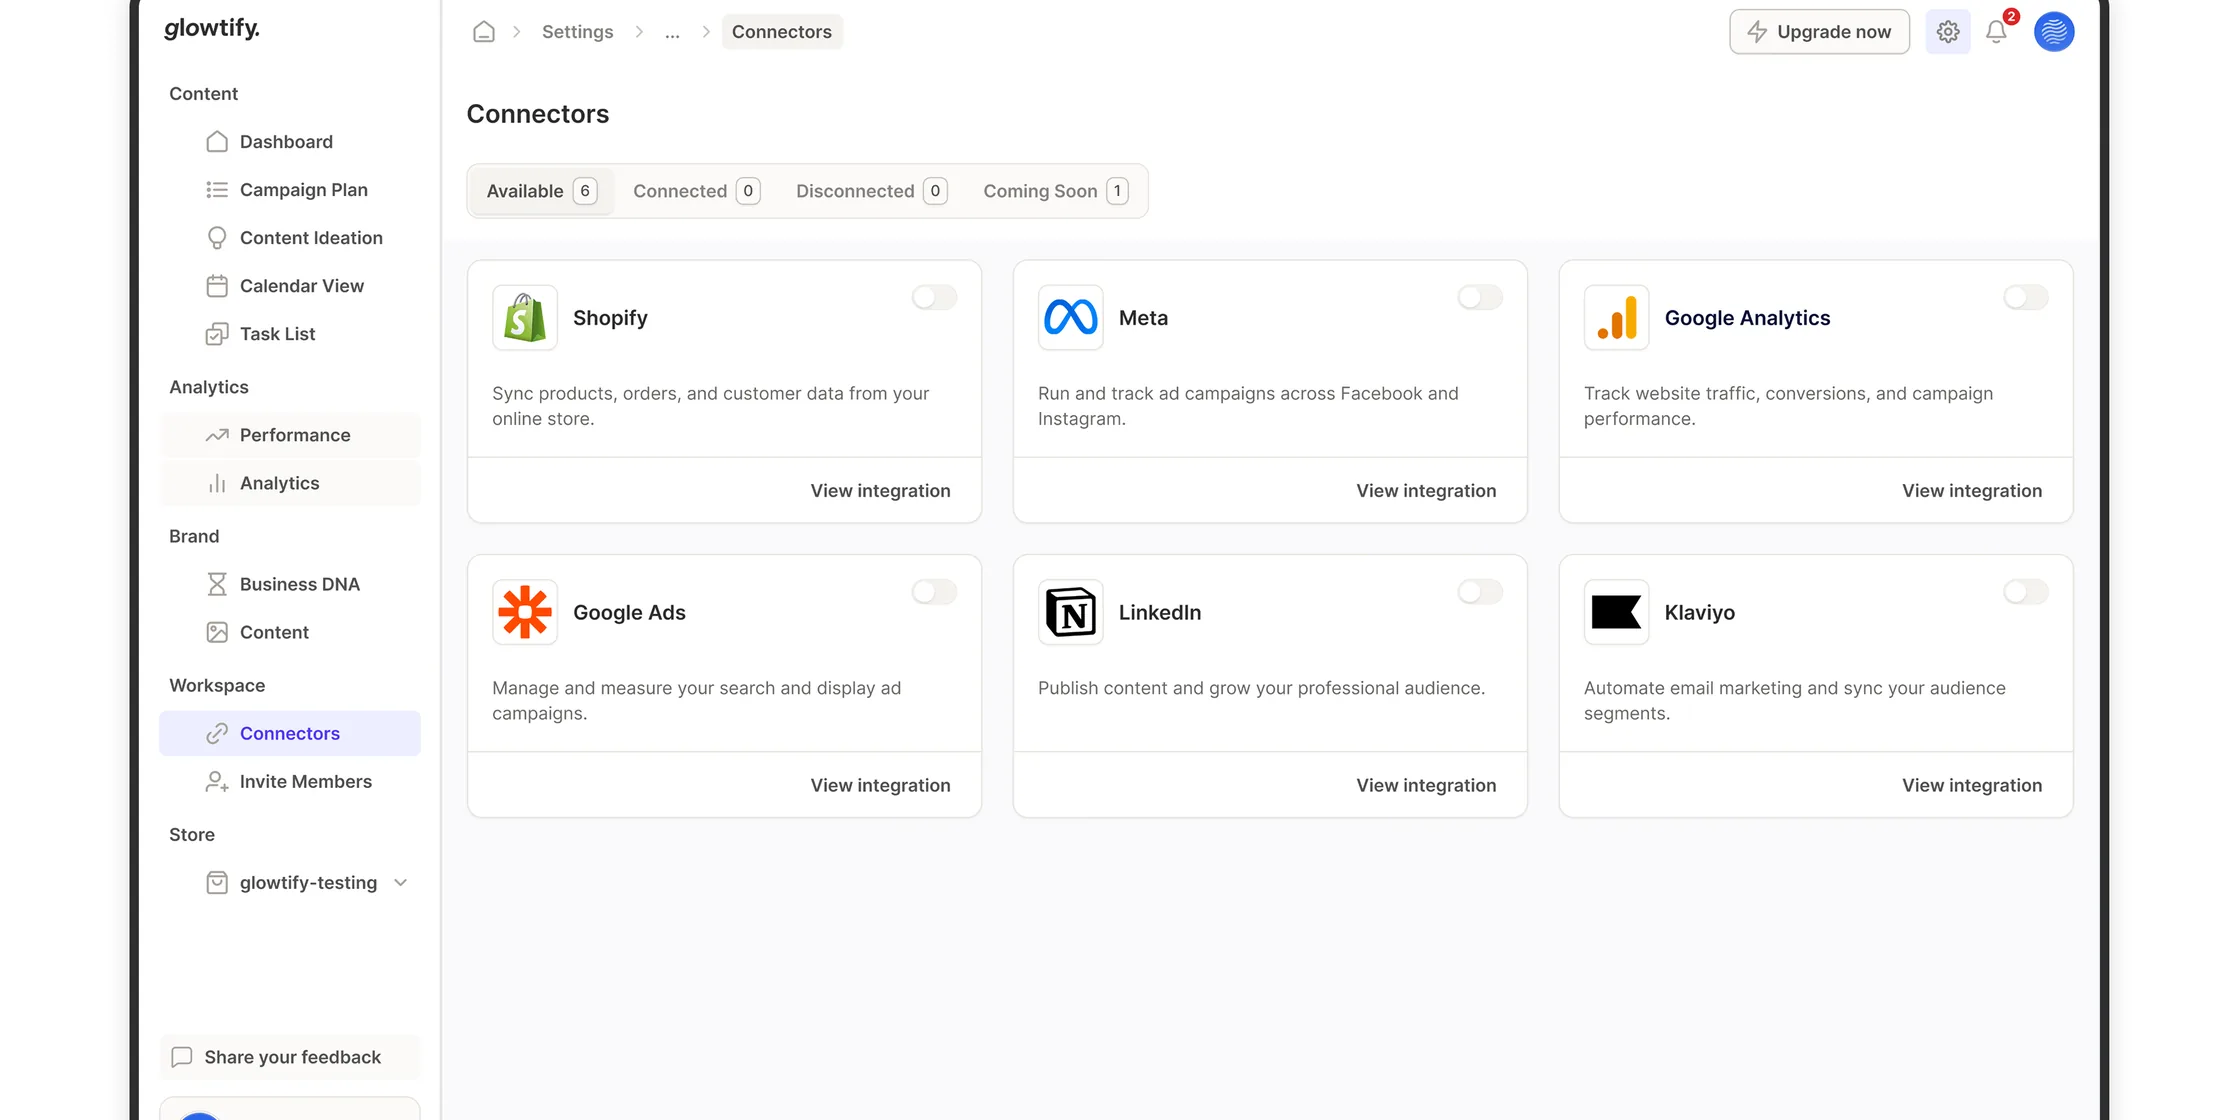Open Content under Brand section
Screen dimensions: 2240x1120
click(x=290, y=632)
